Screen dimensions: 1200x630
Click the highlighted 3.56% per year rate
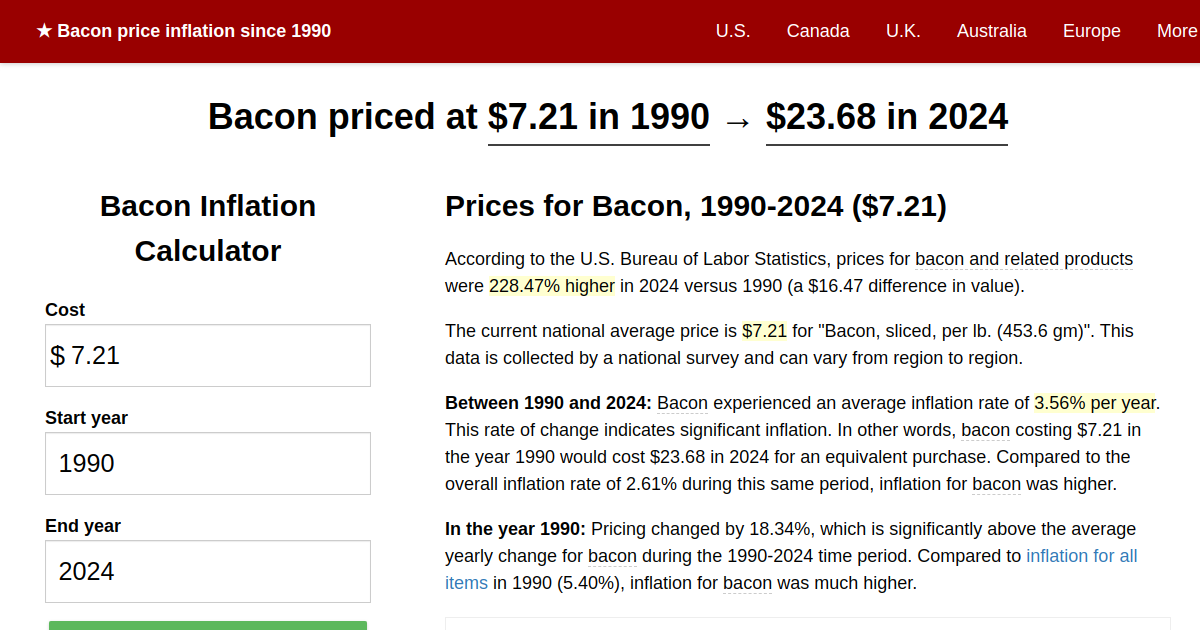point(1095,403)
